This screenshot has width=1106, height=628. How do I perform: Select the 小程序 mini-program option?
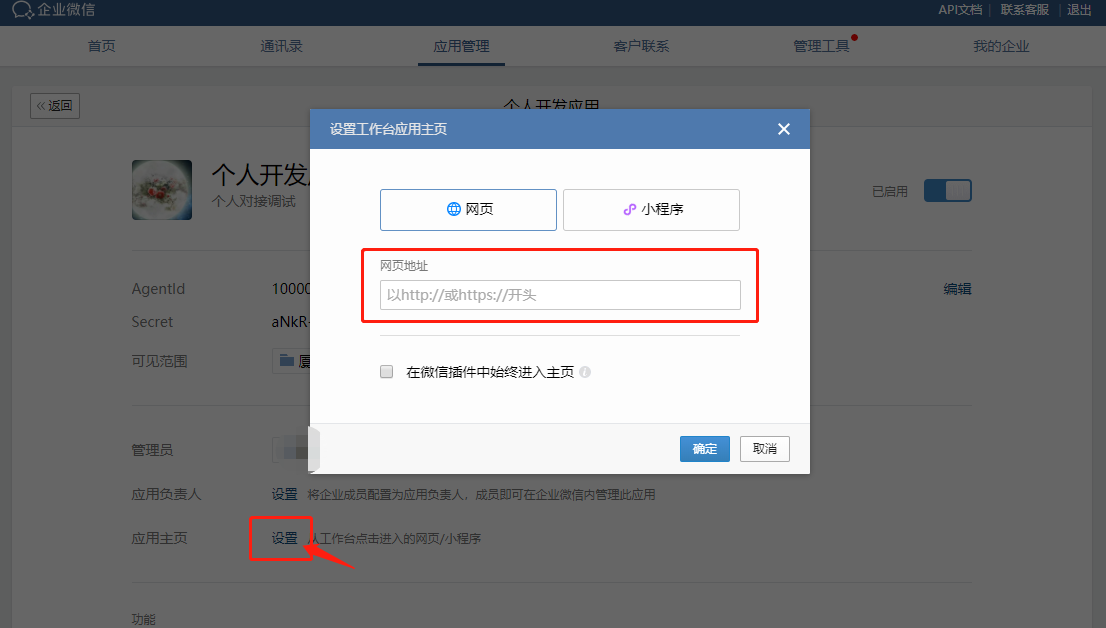point(651,210)
